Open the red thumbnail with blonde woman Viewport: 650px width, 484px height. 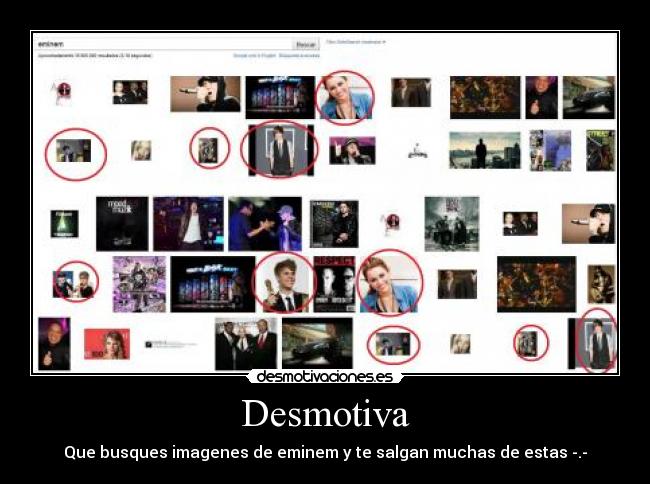107,344
